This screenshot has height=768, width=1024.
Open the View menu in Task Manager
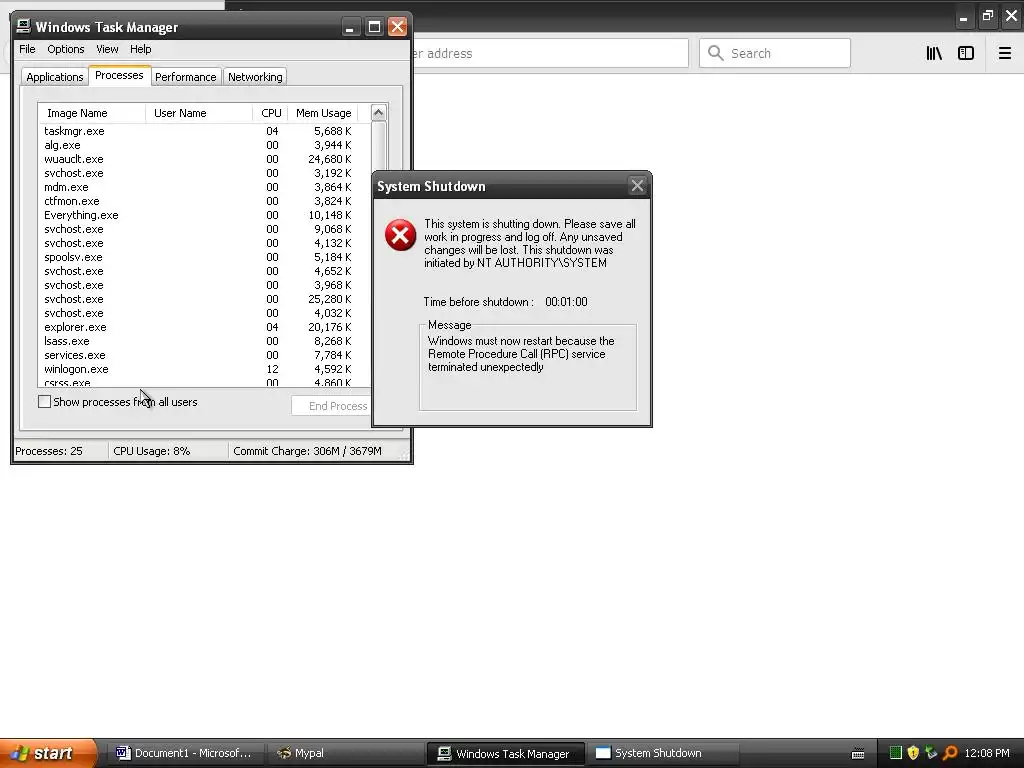pyautogui.click(x=107, y=49)
